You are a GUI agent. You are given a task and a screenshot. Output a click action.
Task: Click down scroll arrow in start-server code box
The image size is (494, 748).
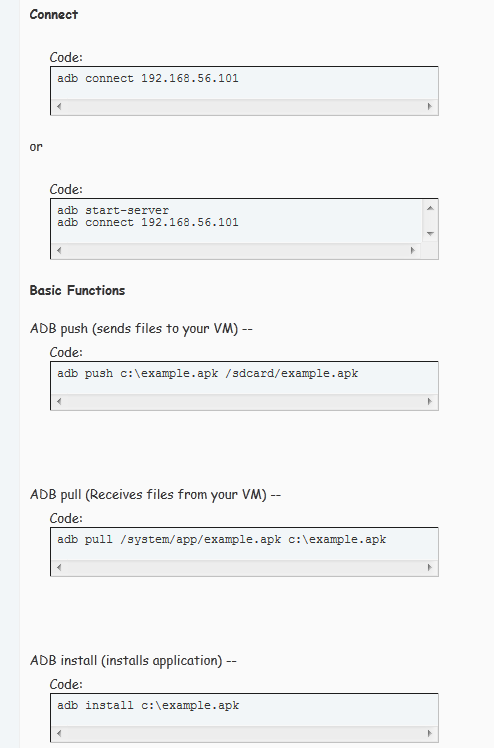pos(430,234)
